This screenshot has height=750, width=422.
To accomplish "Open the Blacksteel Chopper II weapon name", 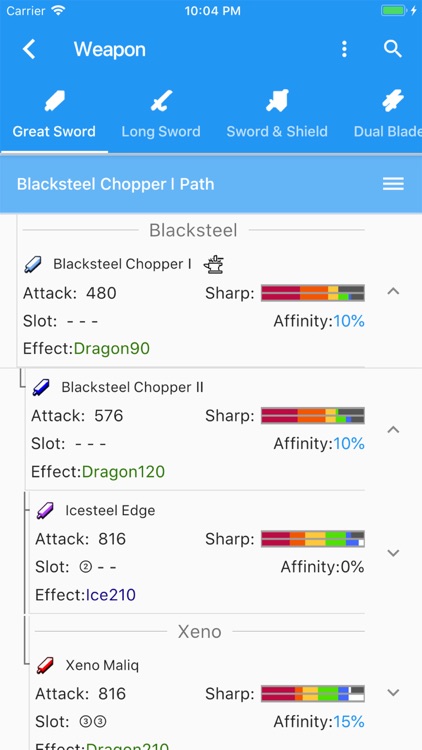I will (x=133, y=387).
